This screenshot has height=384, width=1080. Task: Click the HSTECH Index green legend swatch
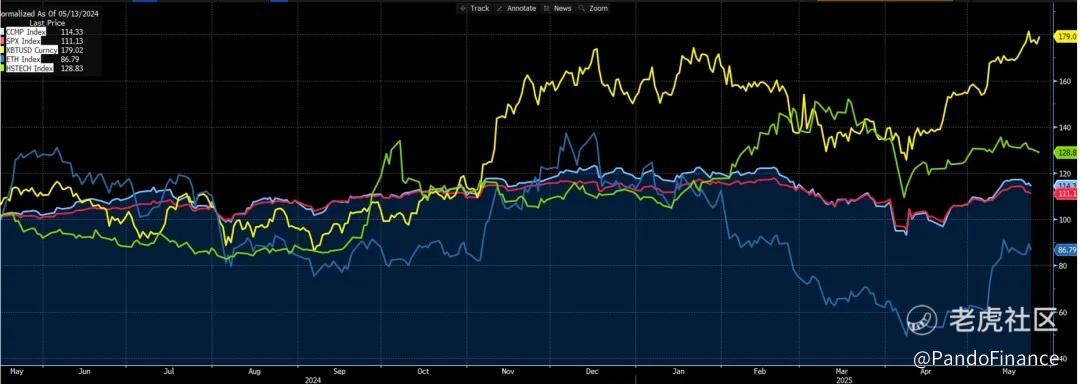point(3,69)
